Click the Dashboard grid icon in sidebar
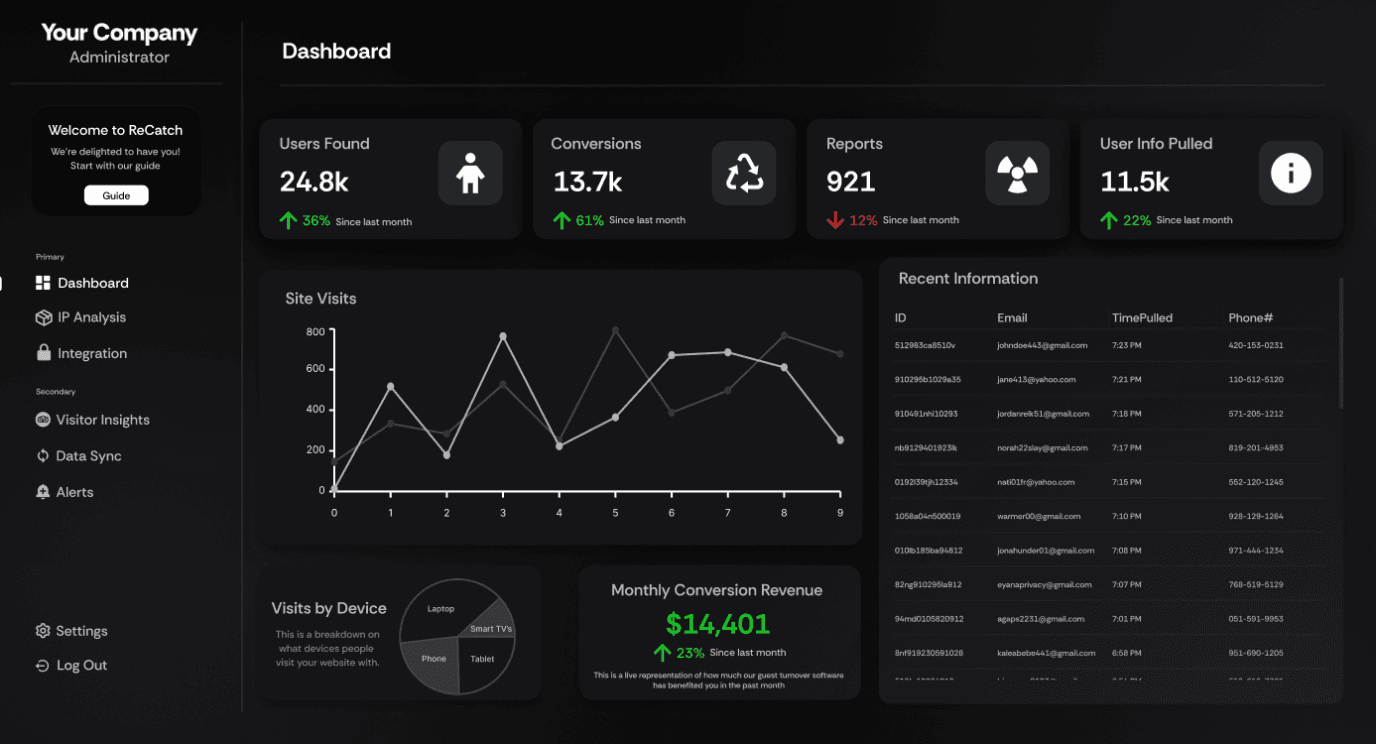This screenshot has height=744, width=1376. click(43, 283)
